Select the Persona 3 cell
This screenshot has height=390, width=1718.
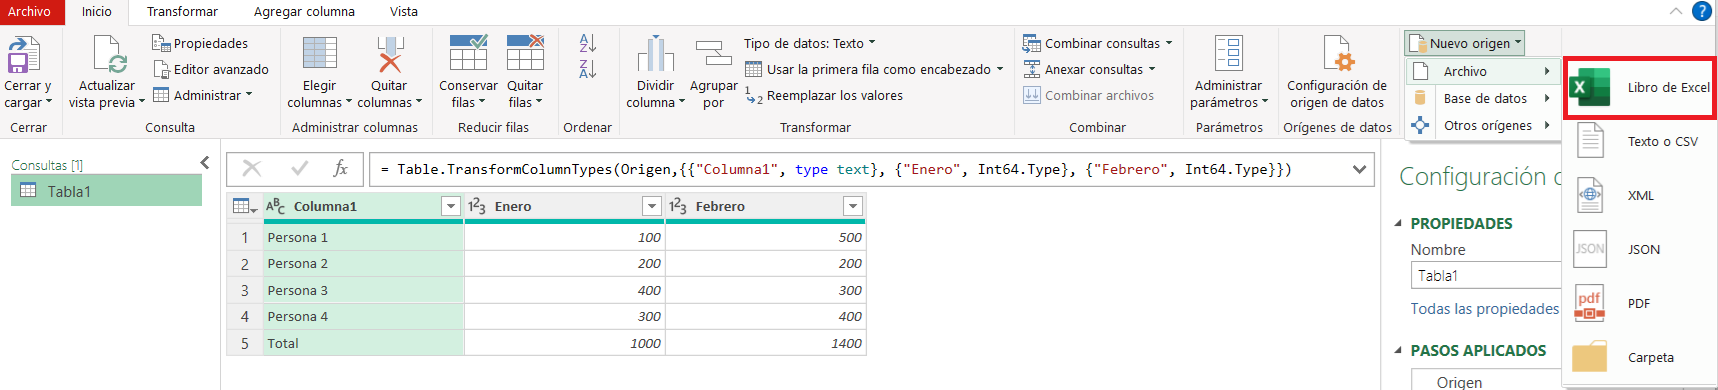coord(363,290)
